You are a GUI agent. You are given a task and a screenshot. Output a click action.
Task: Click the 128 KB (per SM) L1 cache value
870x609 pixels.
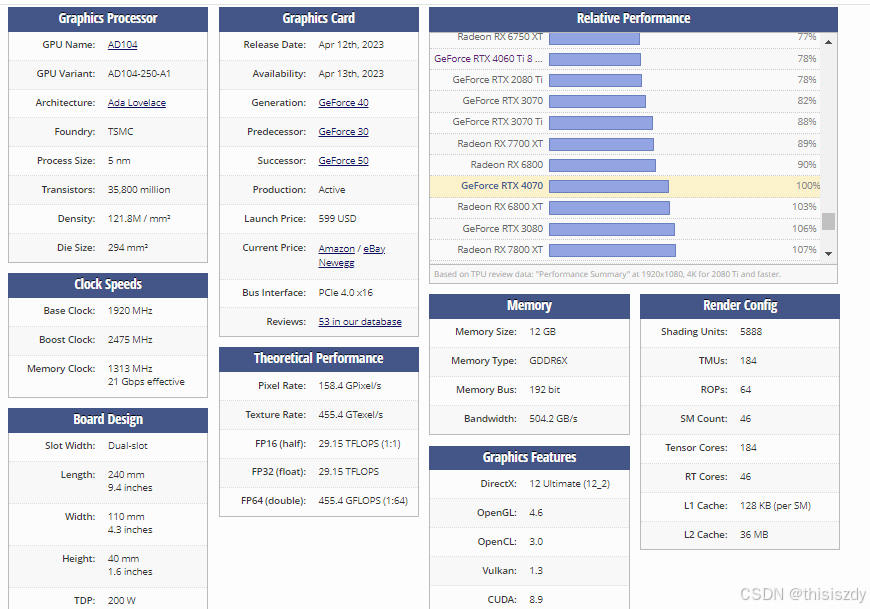pos(775,506)
